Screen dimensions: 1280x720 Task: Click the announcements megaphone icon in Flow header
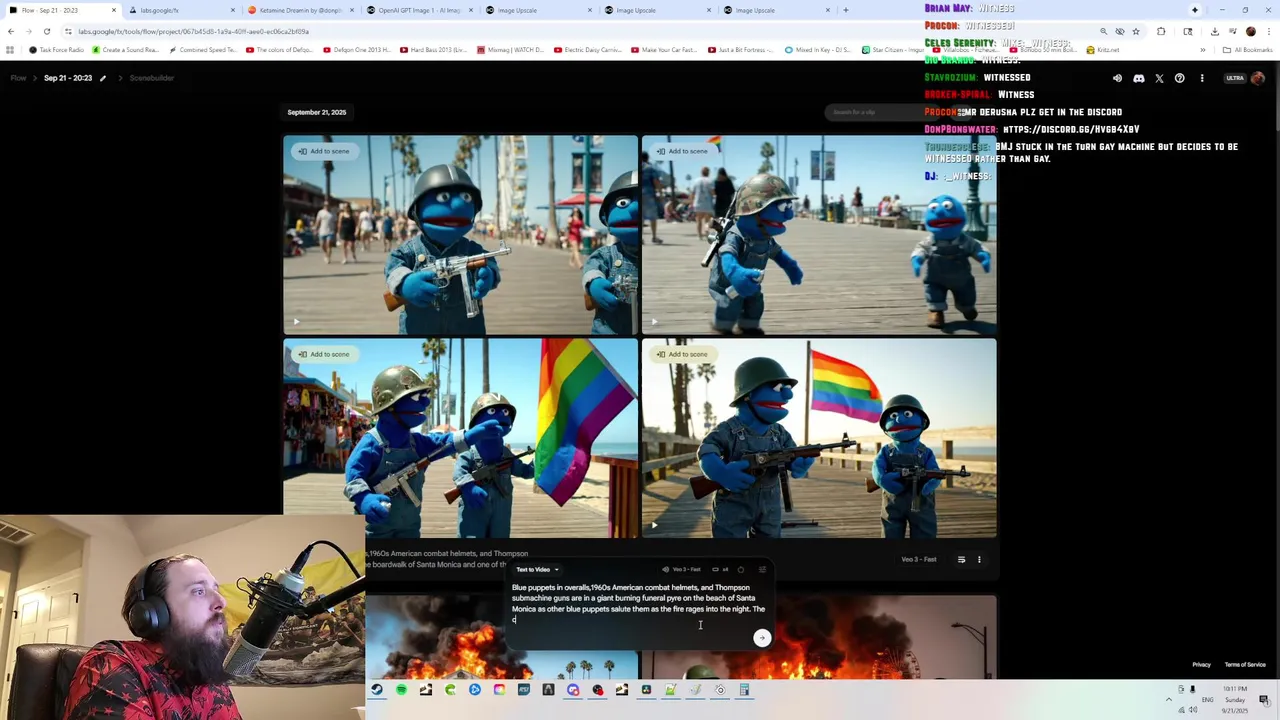tap(1117, 78)
